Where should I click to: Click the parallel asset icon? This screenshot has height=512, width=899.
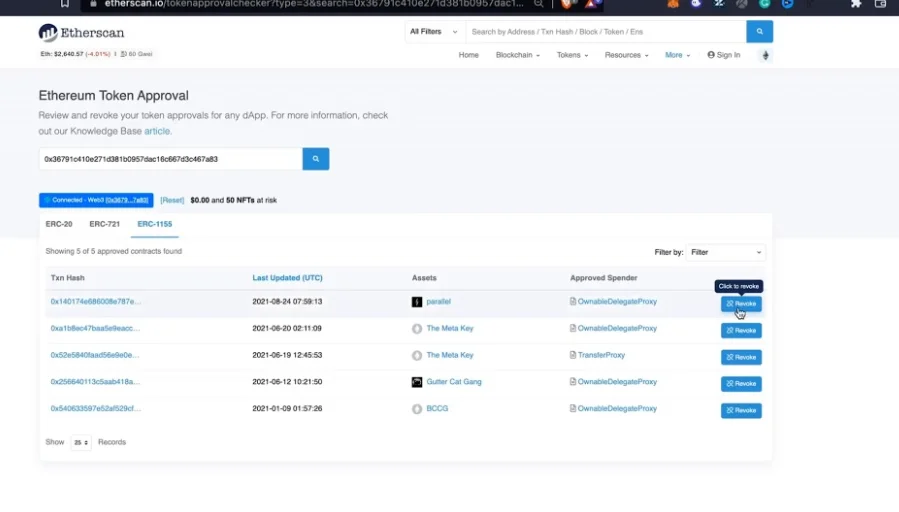pos(417,302)
